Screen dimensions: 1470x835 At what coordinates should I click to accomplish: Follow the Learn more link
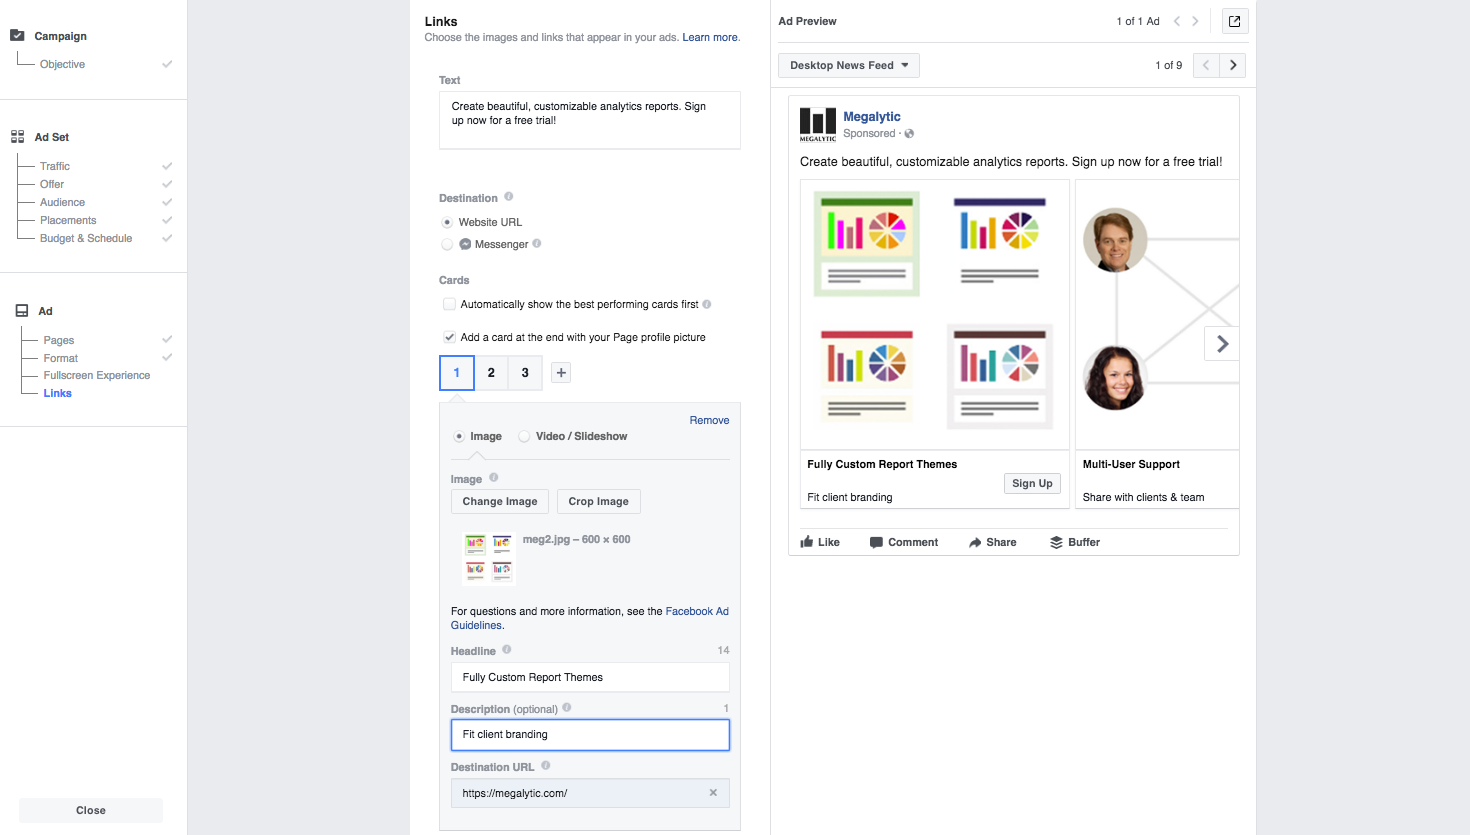click(x=710, y=37)
